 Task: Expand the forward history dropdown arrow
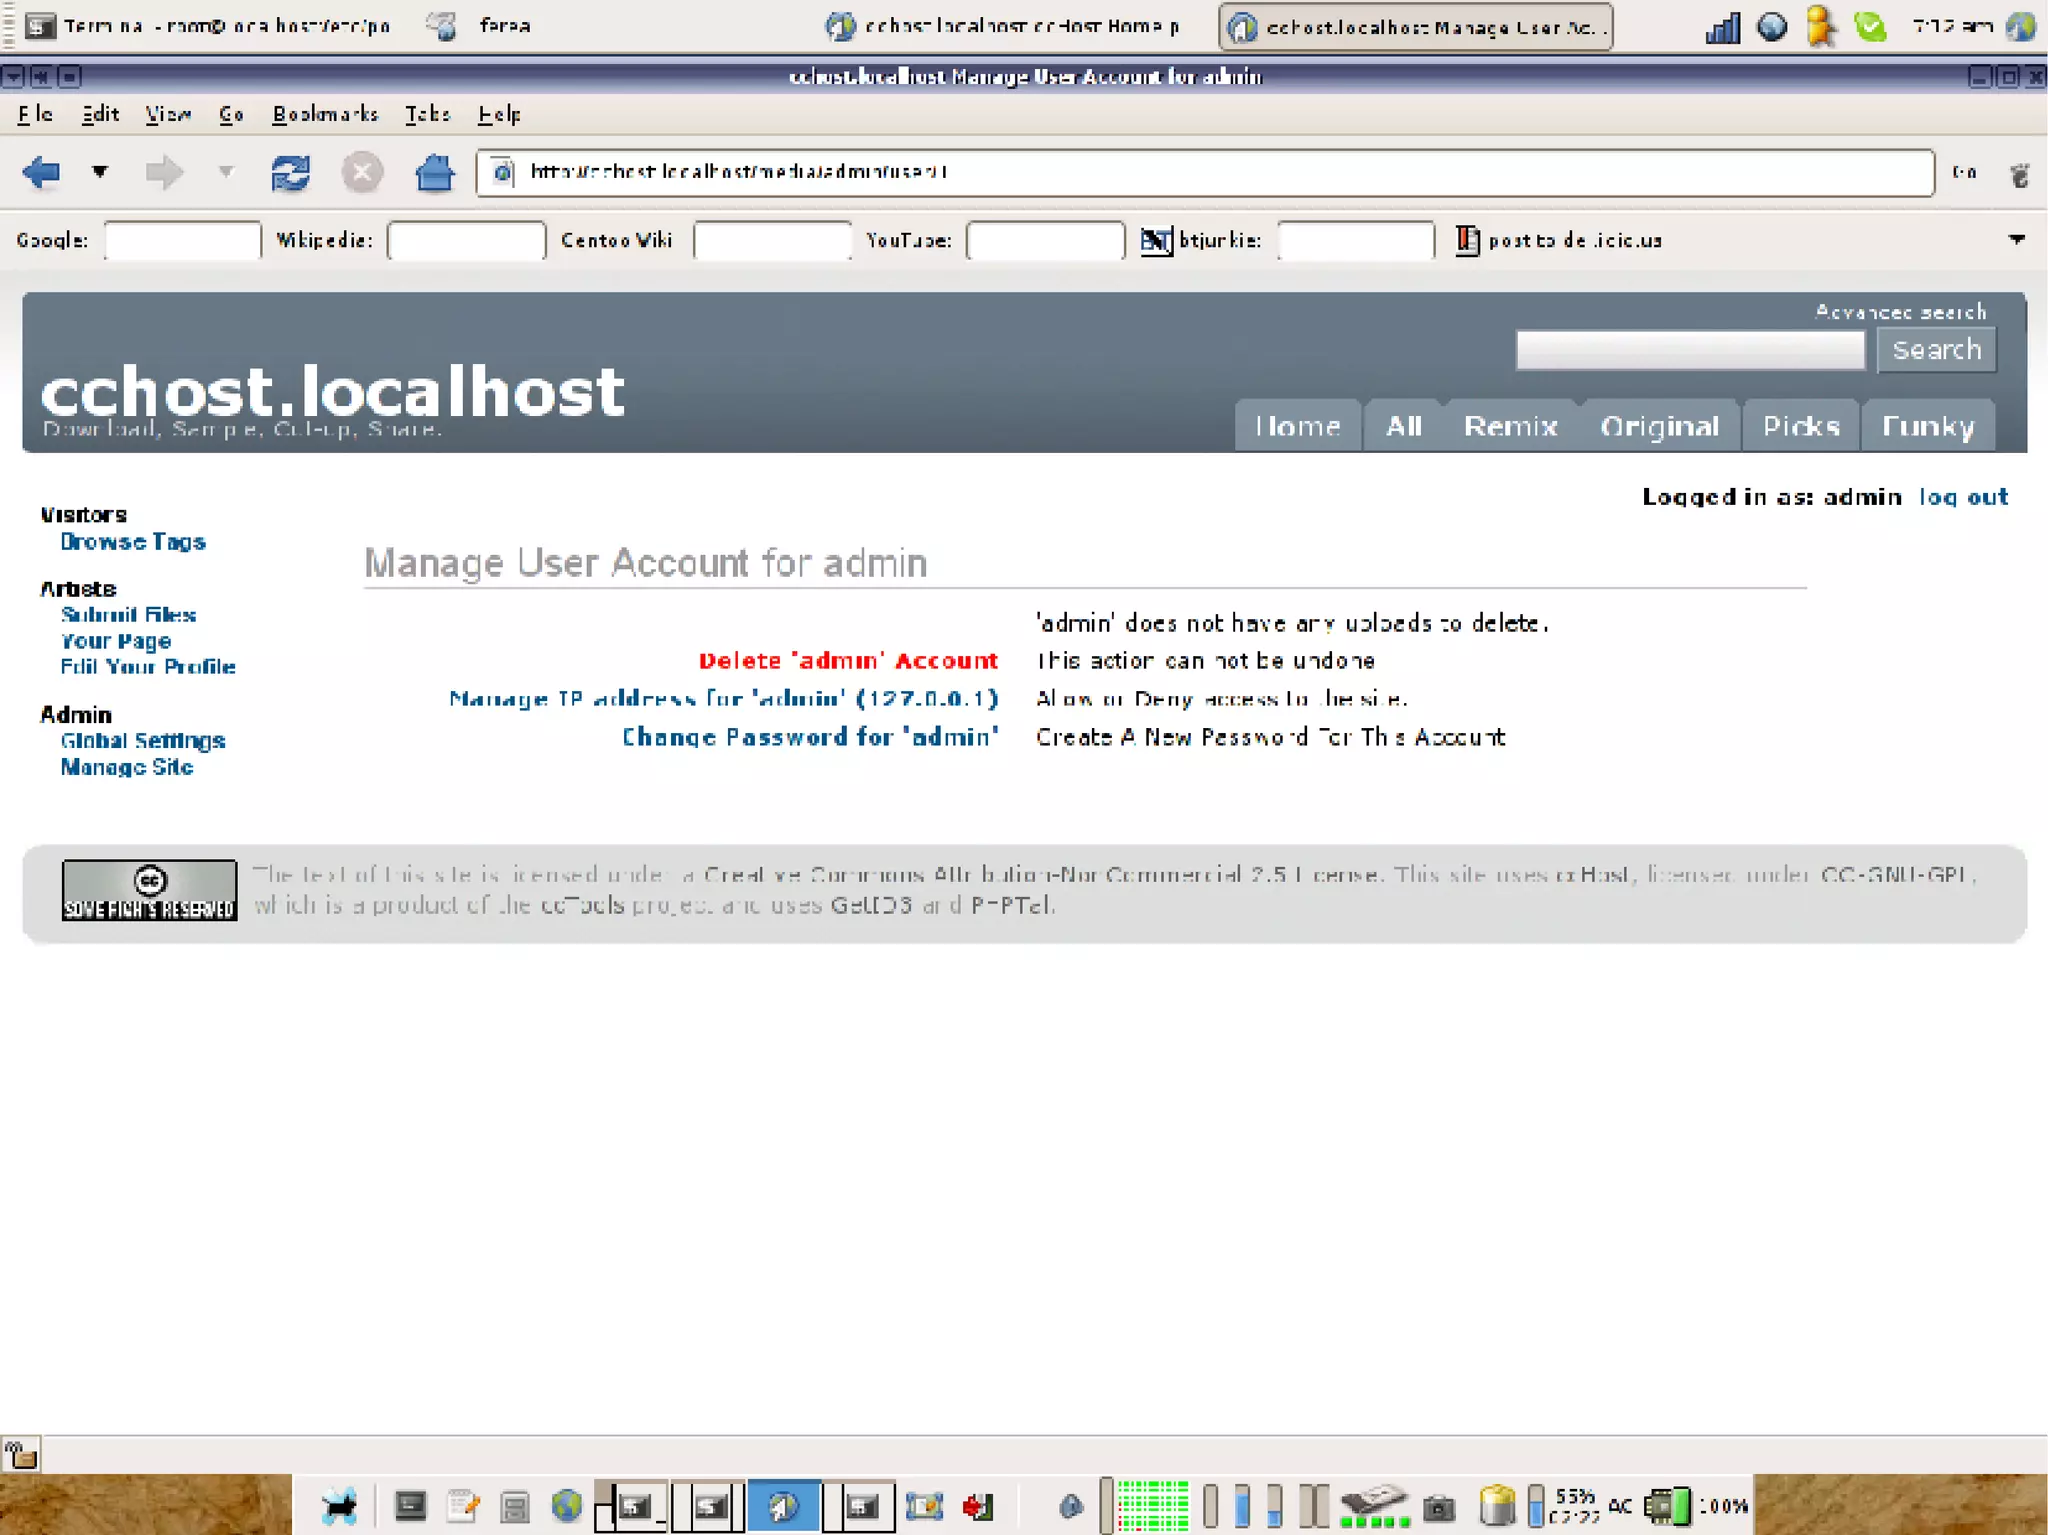(x=227, y=172)
